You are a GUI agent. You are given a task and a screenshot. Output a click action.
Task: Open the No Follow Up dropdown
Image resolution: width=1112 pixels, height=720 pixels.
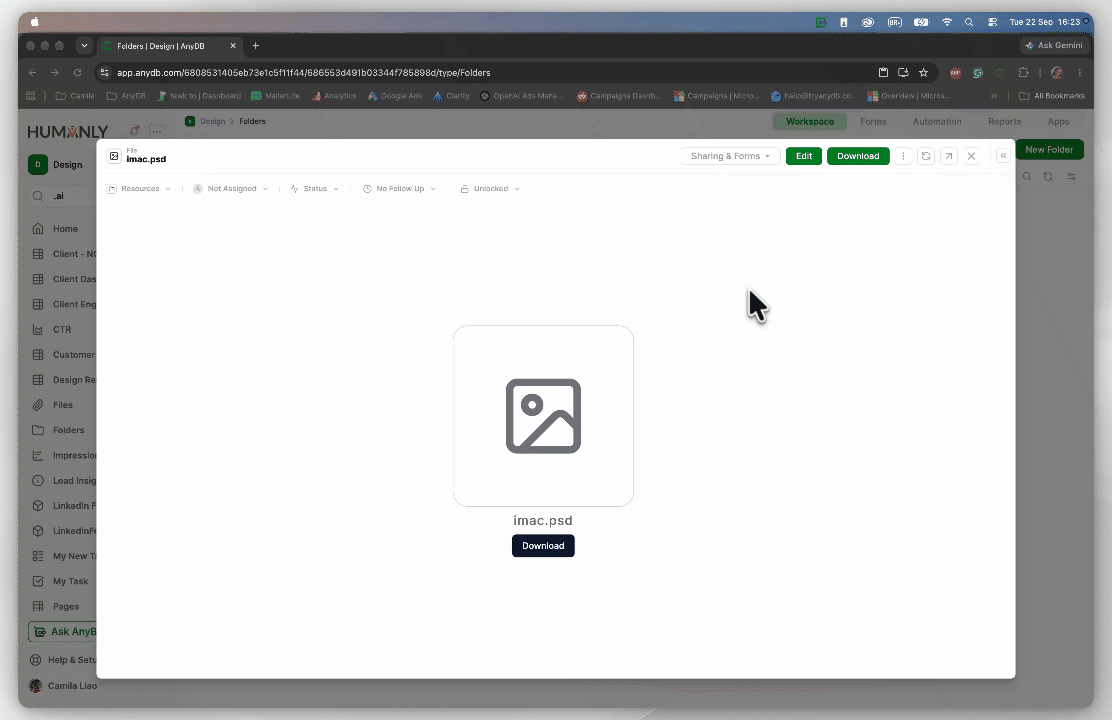pyautogui.click(x=399, y=189)
